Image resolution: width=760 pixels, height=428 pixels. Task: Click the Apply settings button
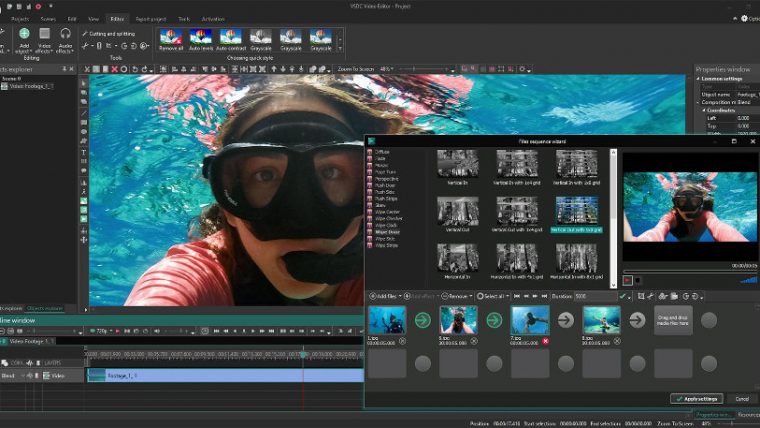tap(697, 399)
